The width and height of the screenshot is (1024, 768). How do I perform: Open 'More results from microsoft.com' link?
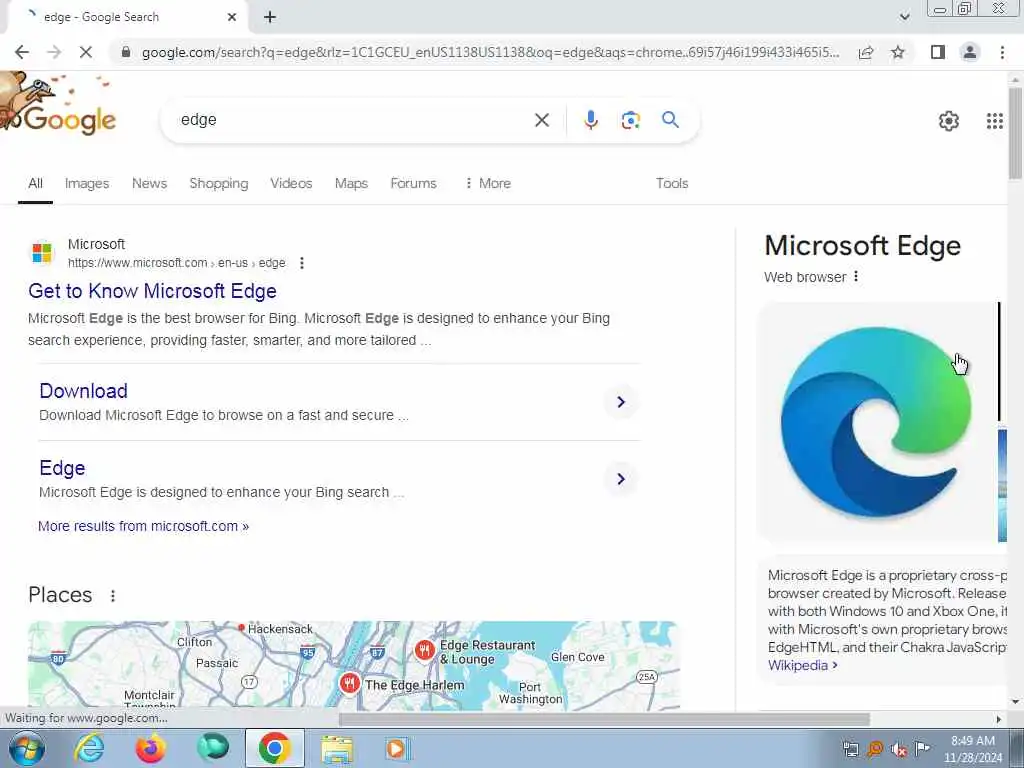click(144, 526)
